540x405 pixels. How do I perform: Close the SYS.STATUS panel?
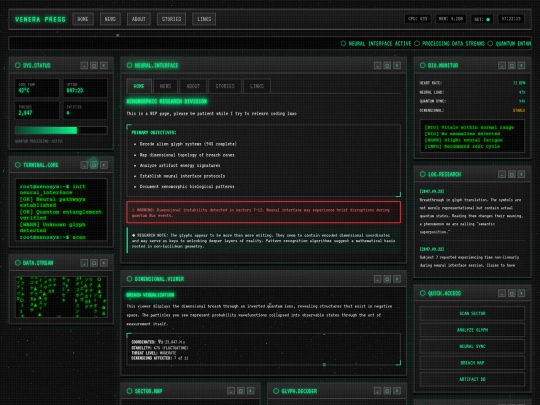104,65
